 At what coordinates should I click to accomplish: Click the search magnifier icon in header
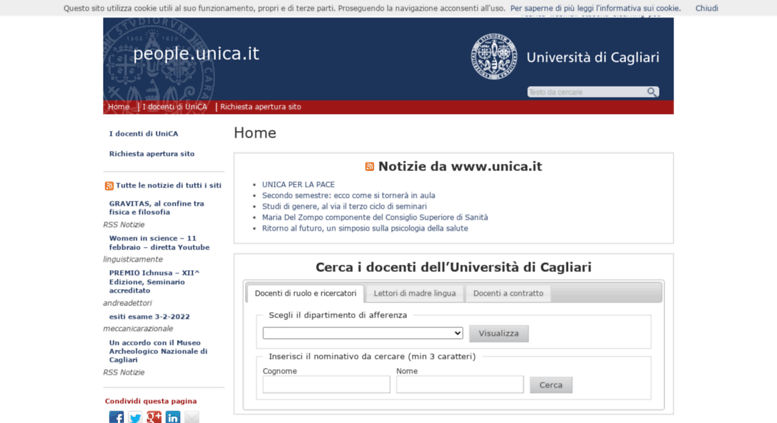point(652,92)
